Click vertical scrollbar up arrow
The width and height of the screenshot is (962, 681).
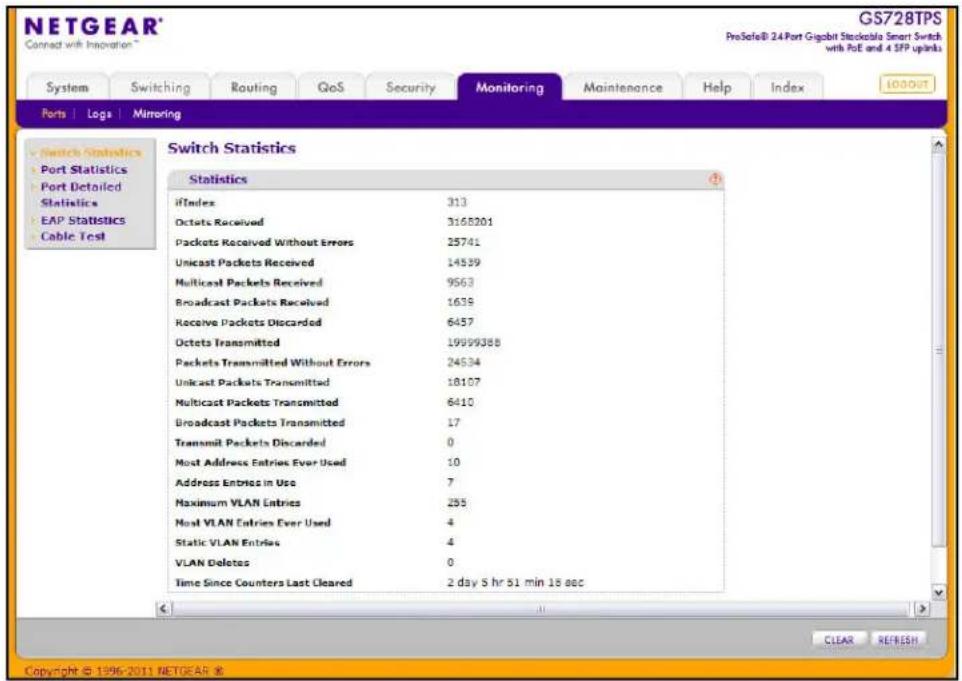click(x=938, y=144)
